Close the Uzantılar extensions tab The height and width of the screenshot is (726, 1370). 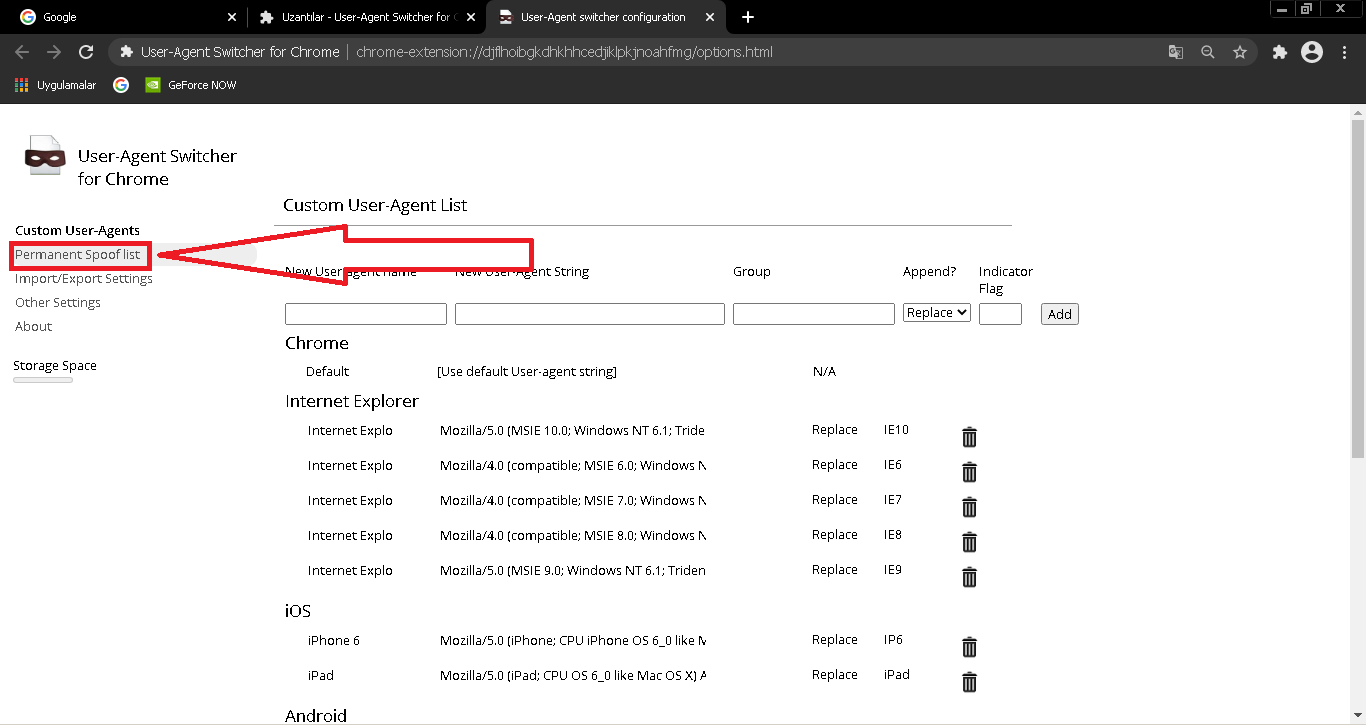coord(471,17)
